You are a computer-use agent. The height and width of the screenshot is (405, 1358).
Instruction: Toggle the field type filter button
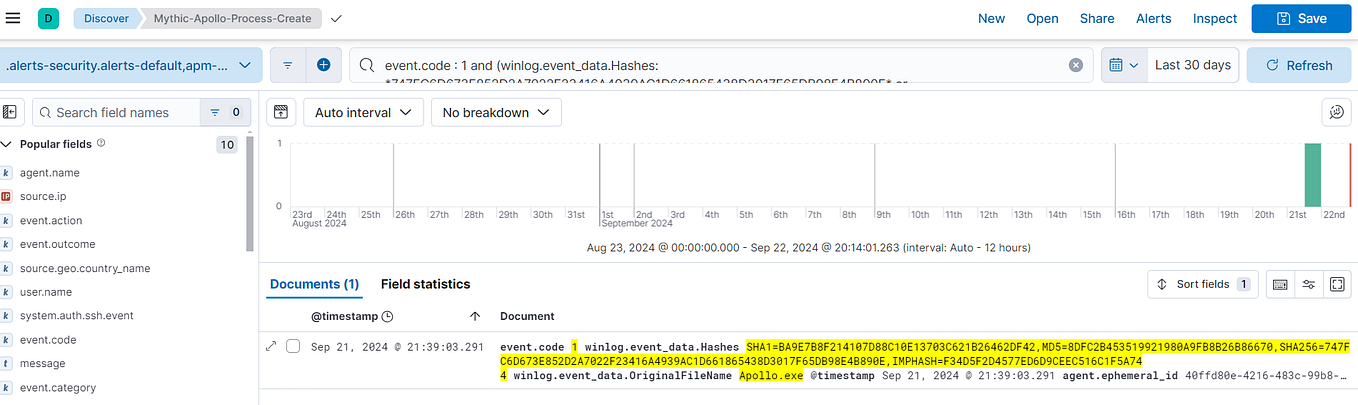tap(225, 112)
